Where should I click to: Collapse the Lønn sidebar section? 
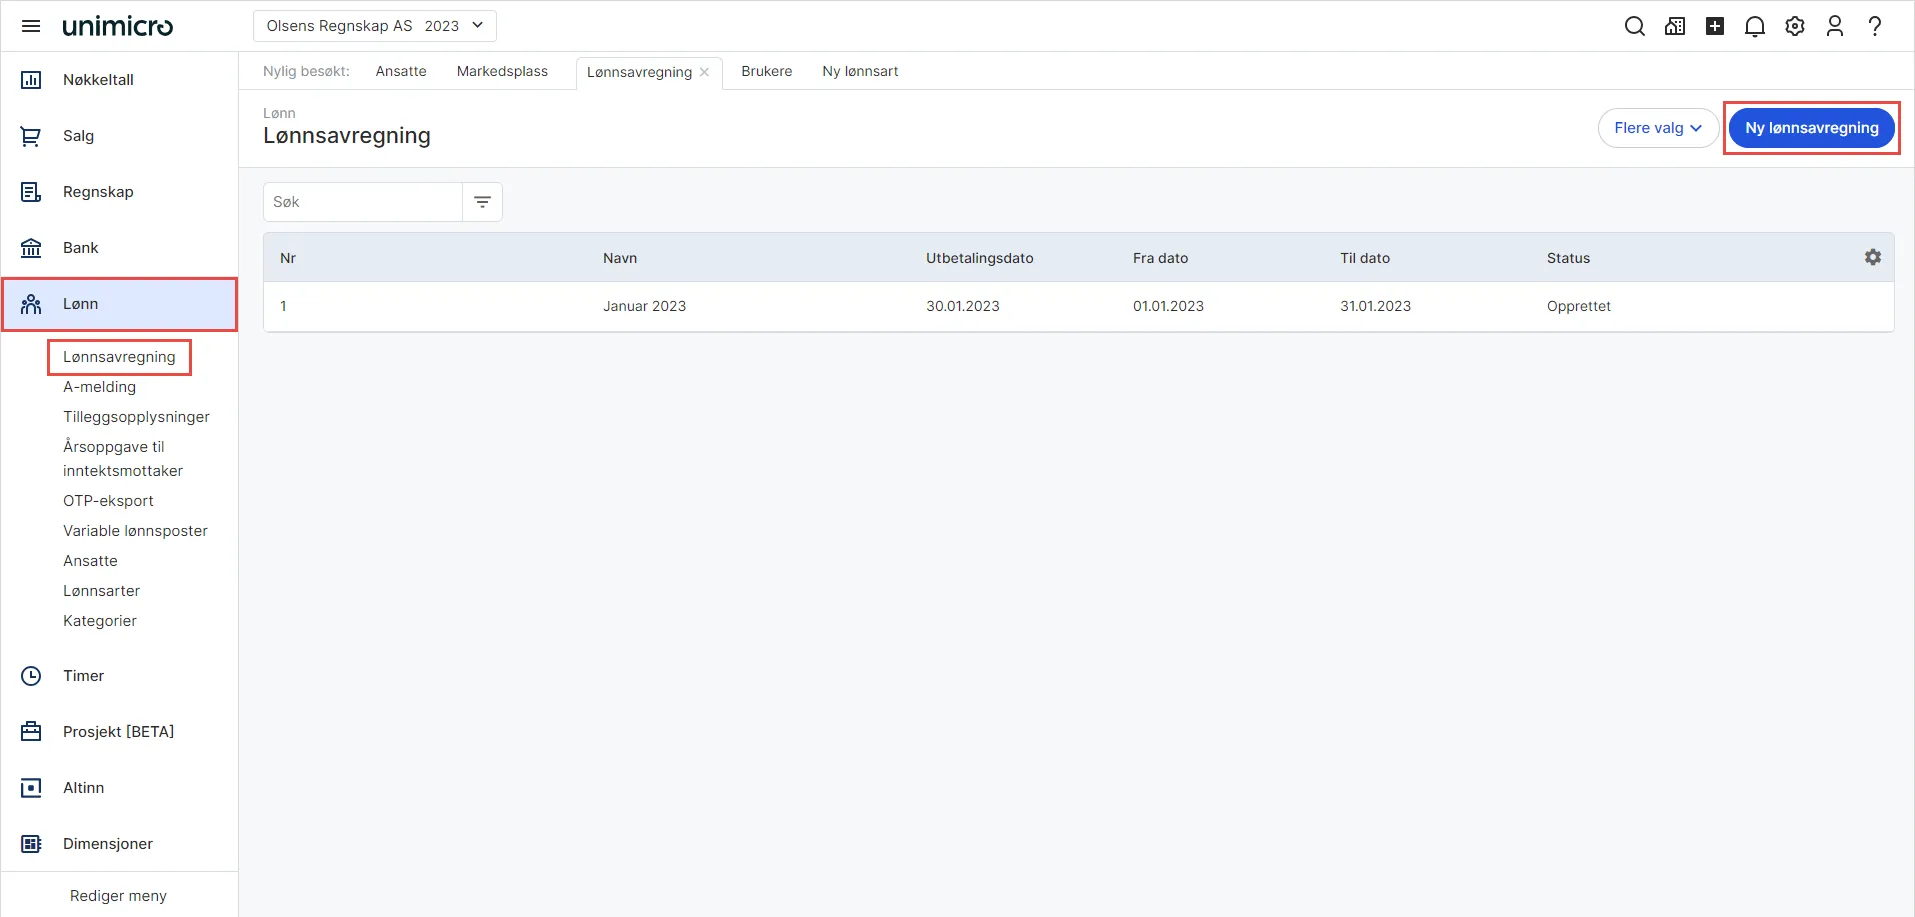pyautogui.click(x=119, y=304)
